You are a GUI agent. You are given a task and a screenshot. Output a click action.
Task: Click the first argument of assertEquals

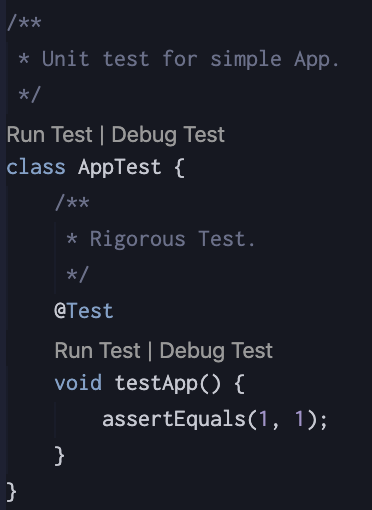pos(263,419)
